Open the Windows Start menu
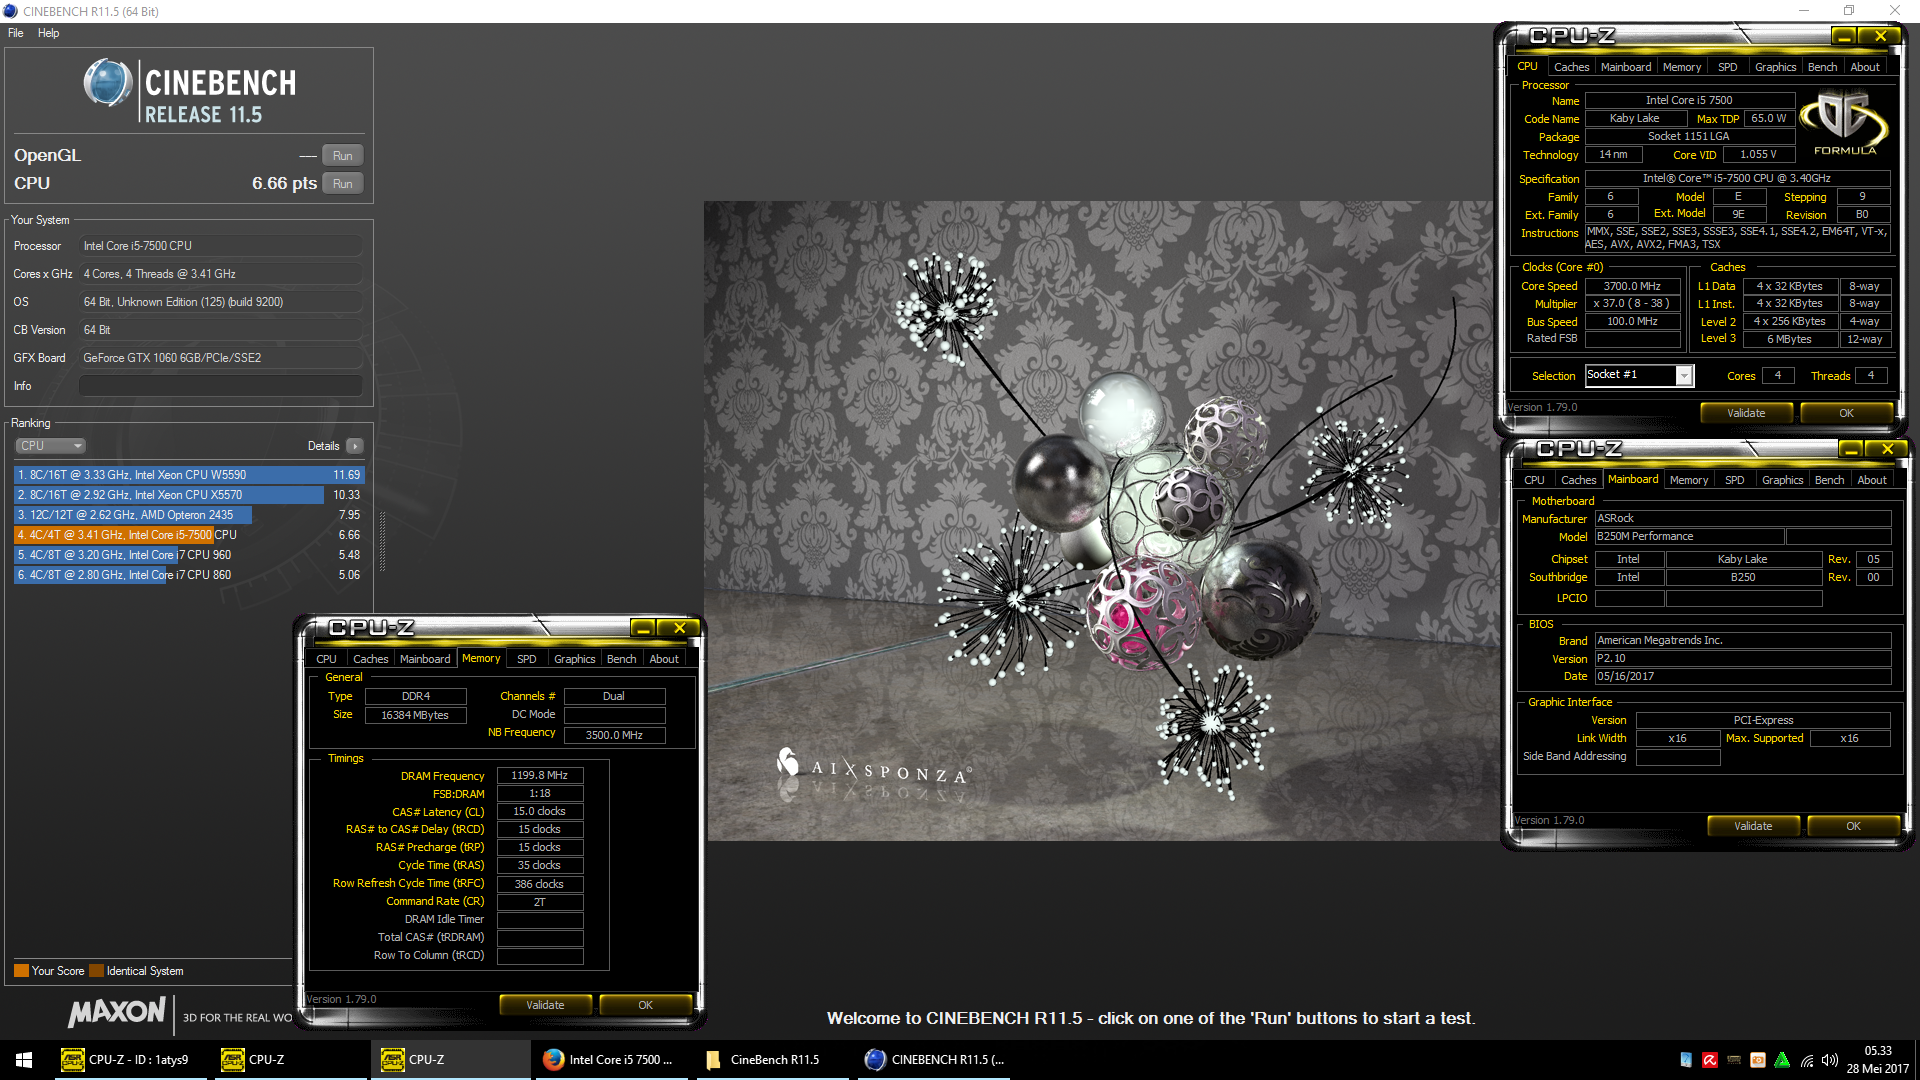Image resolution: width=1920 pixels, height=1080 pixels. coord(24,1060)
